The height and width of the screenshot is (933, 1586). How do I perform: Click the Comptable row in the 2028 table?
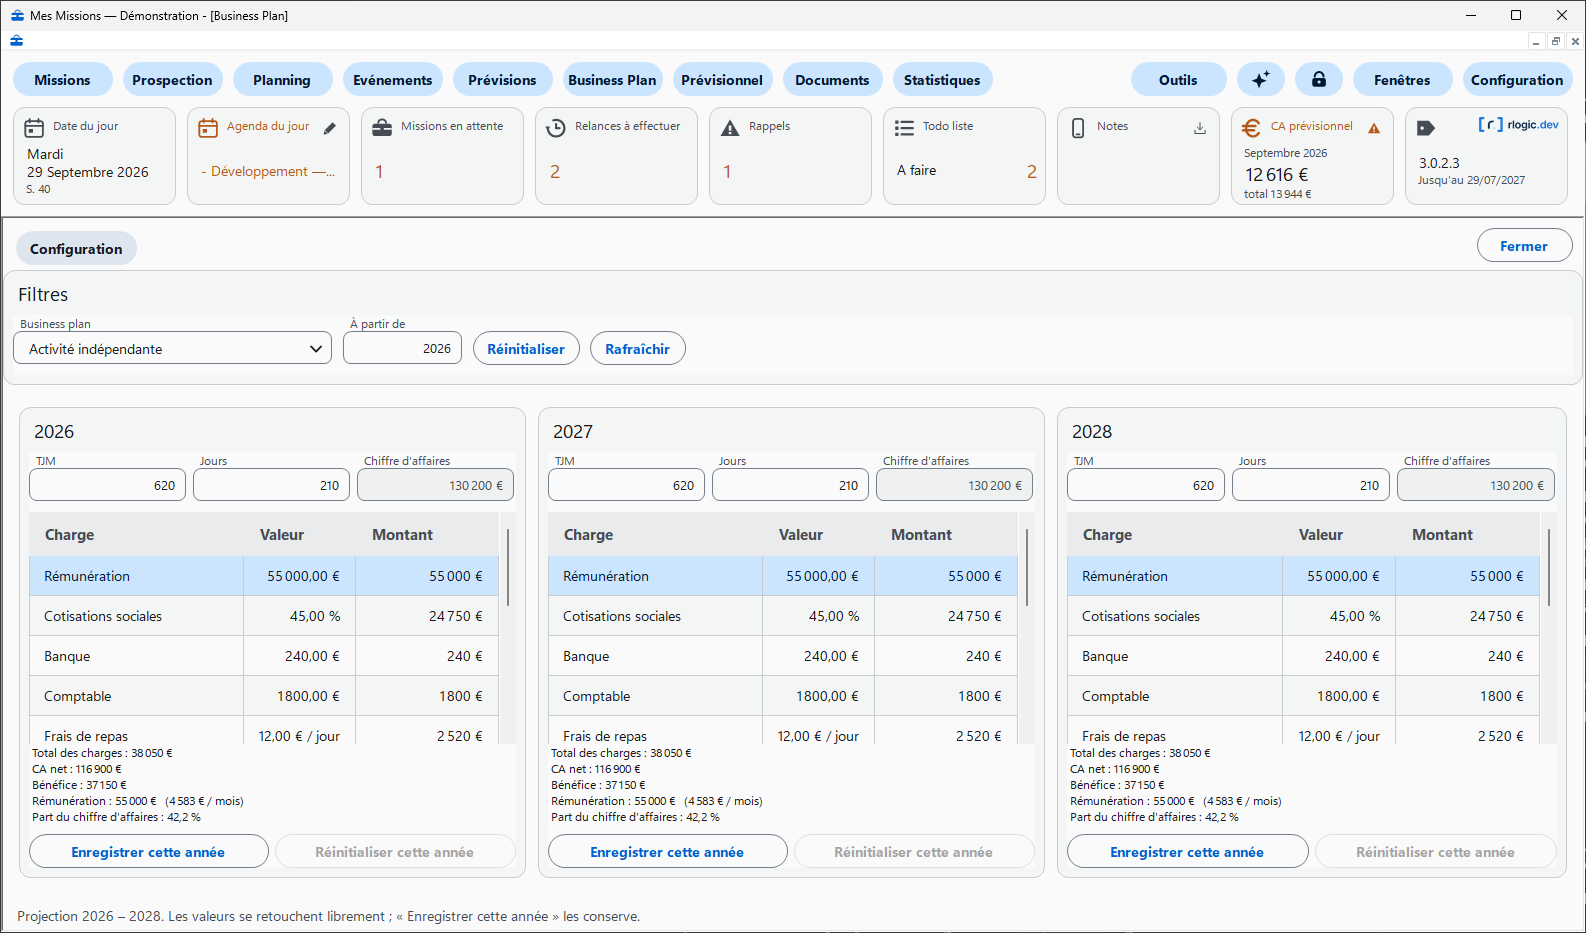[x=1303, y=696]
